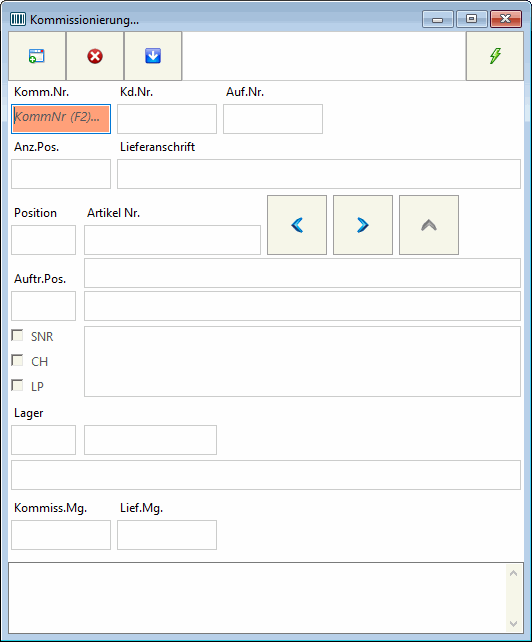
Task: Click into the Kd.Nr. field
Action: (x=167, y=119)
